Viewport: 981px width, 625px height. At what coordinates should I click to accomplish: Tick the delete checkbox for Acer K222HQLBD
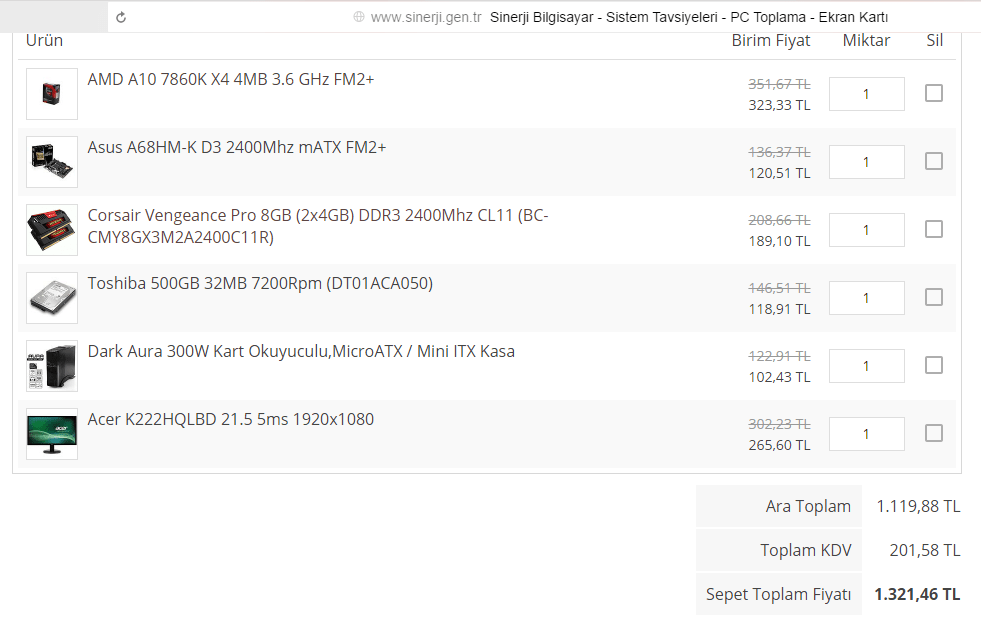point(933,433)
